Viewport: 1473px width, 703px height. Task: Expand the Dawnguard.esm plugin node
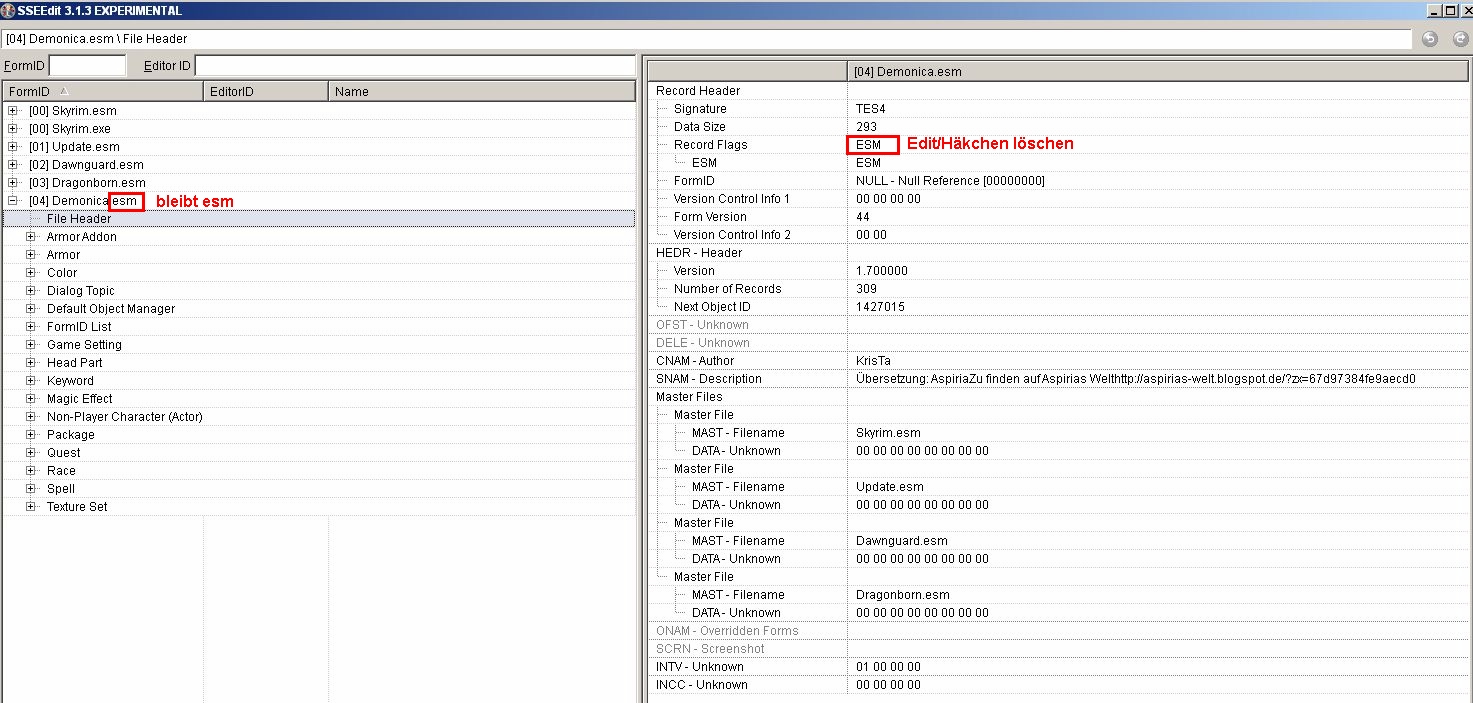pos(13,165)
